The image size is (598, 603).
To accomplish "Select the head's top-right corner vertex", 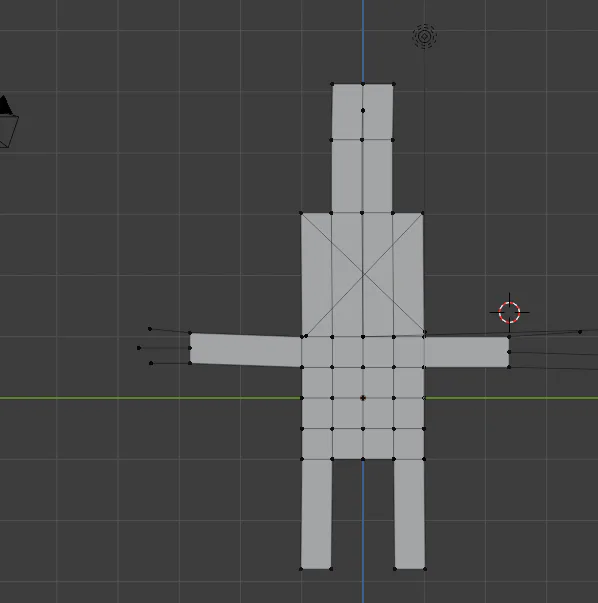I will pyautogui.click(x=393, y=84).
